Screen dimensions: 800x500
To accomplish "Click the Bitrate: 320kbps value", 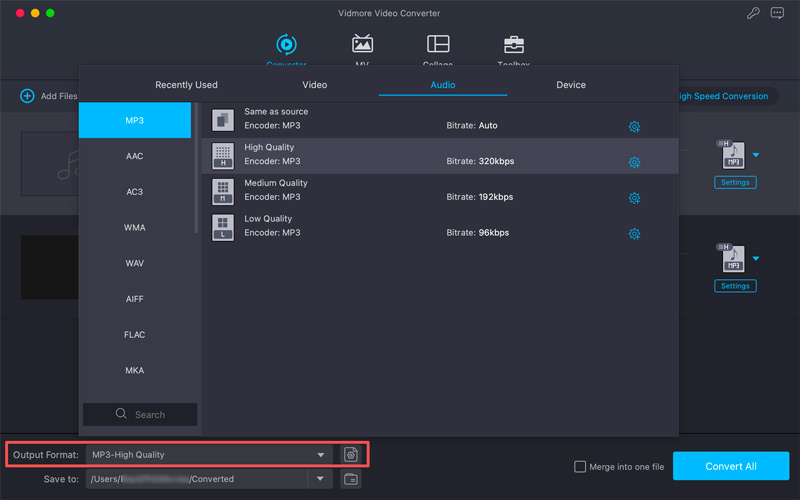I will click(x=480, y=161).
